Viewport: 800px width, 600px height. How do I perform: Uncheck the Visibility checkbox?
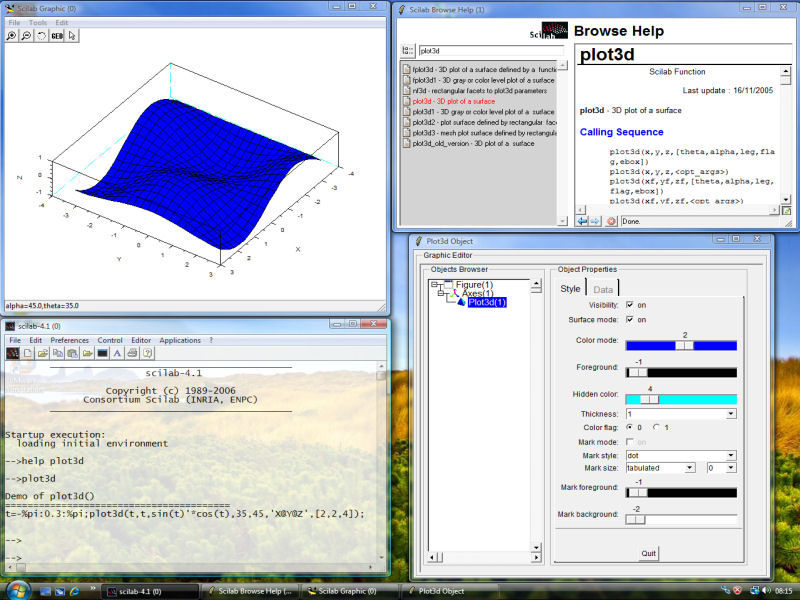[x=629, y=304]
